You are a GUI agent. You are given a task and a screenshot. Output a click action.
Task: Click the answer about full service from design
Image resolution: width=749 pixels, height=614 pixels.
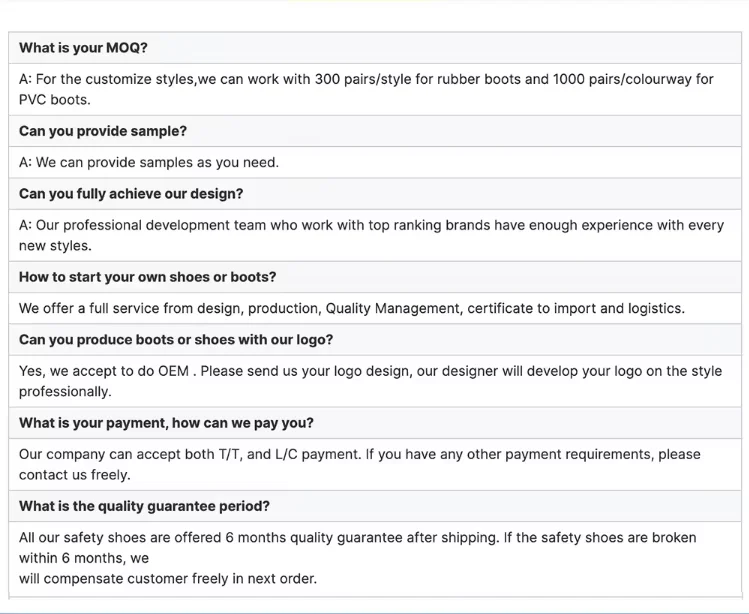(352, 308)
